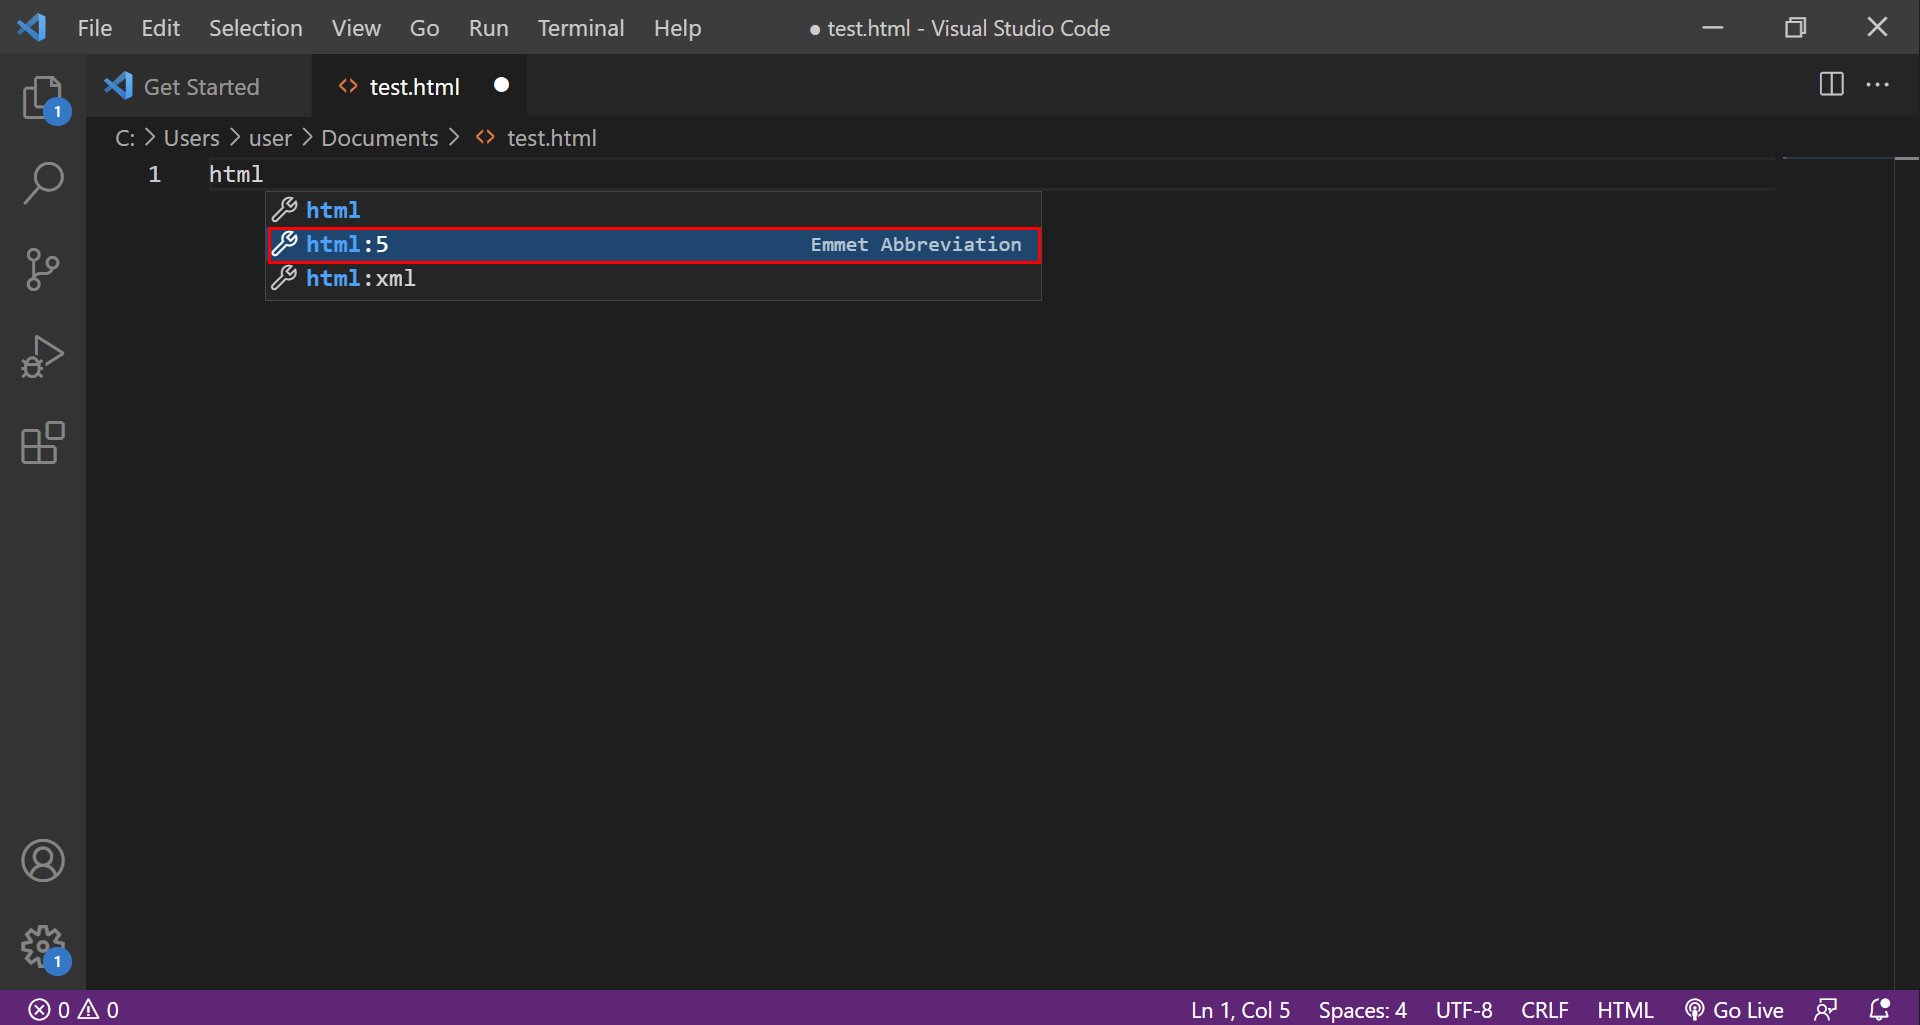
Task: Open the Selection menu
Action: (255, 28)
